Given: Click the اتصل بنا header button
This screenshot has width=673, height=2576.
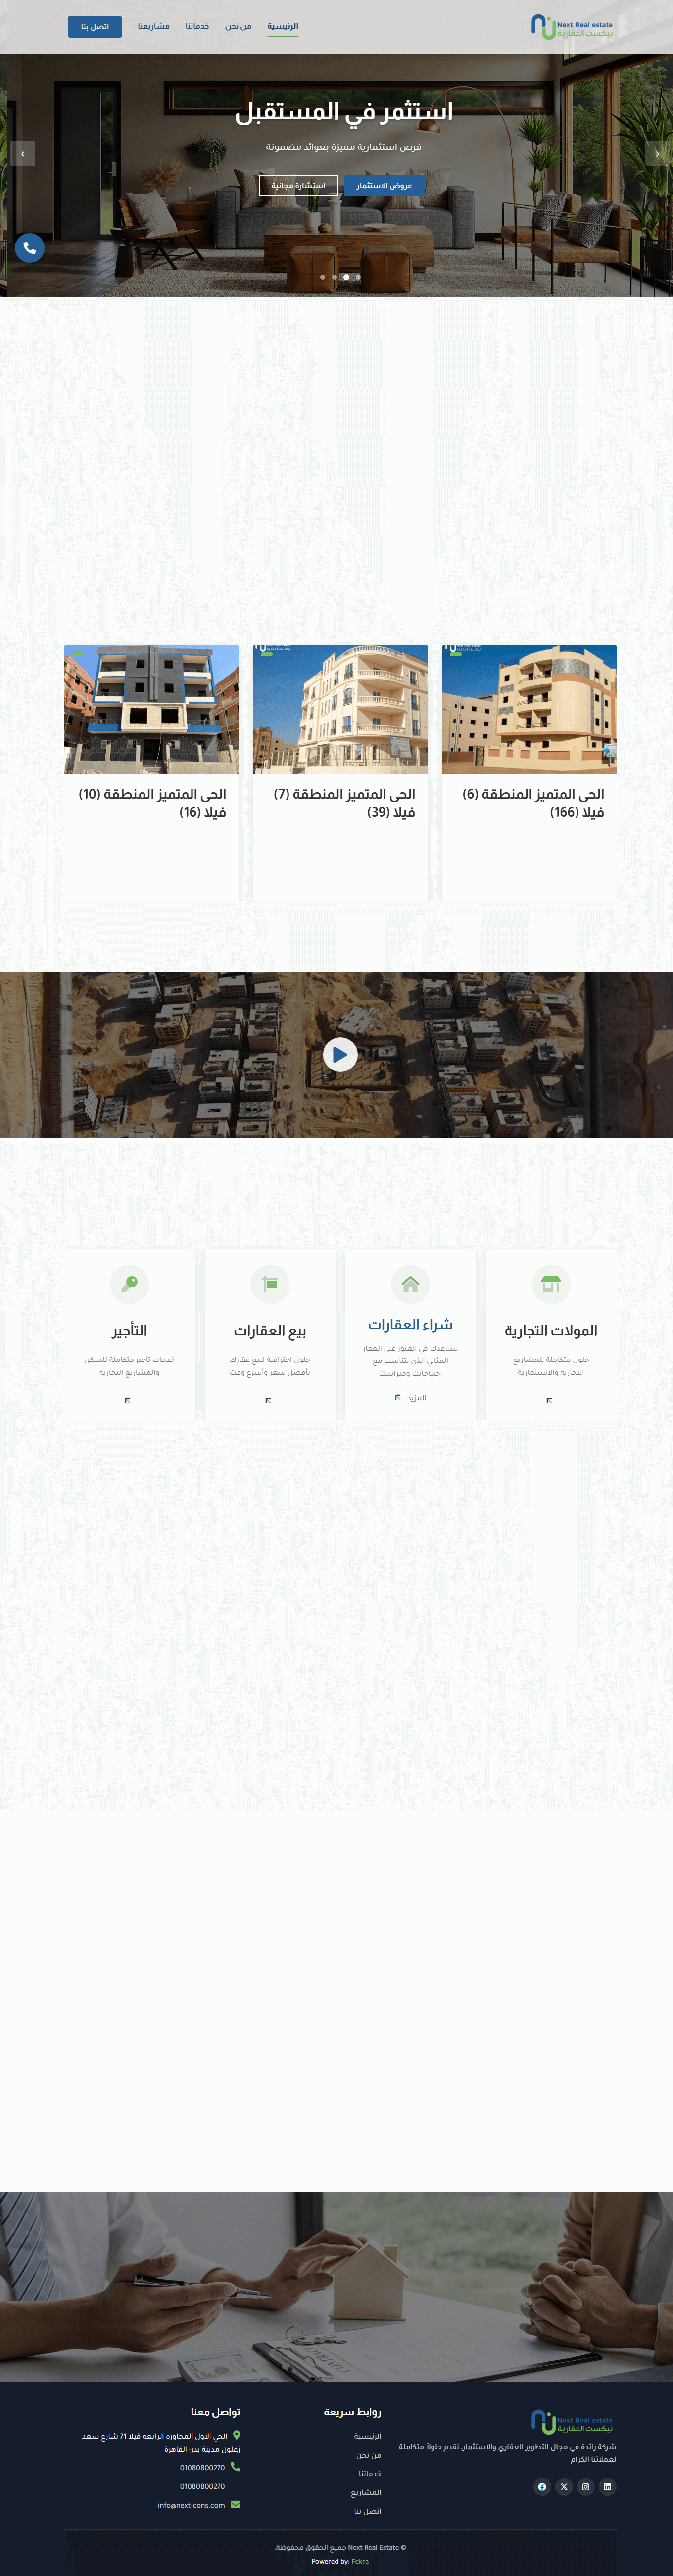Looking at the screenshot, I should (x=95, y=27).
